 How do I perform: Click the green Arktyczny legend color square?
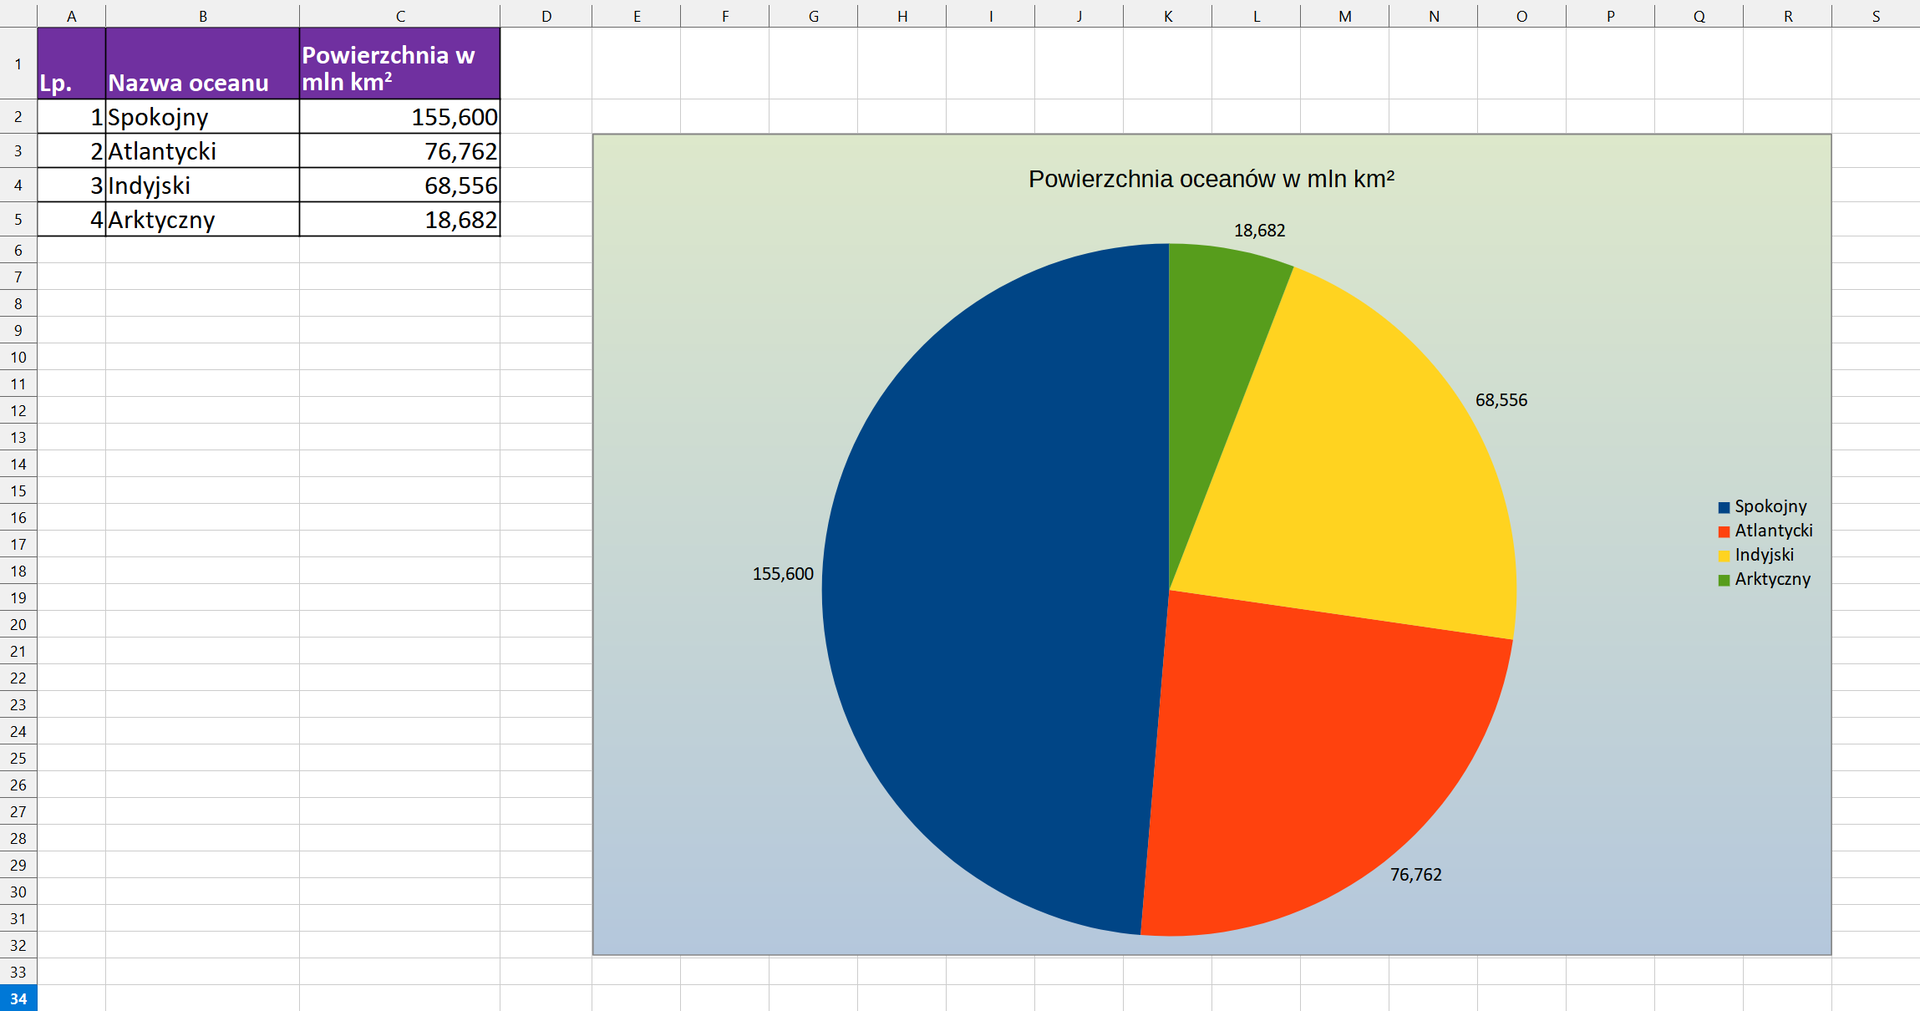(x=1724, y=580)
